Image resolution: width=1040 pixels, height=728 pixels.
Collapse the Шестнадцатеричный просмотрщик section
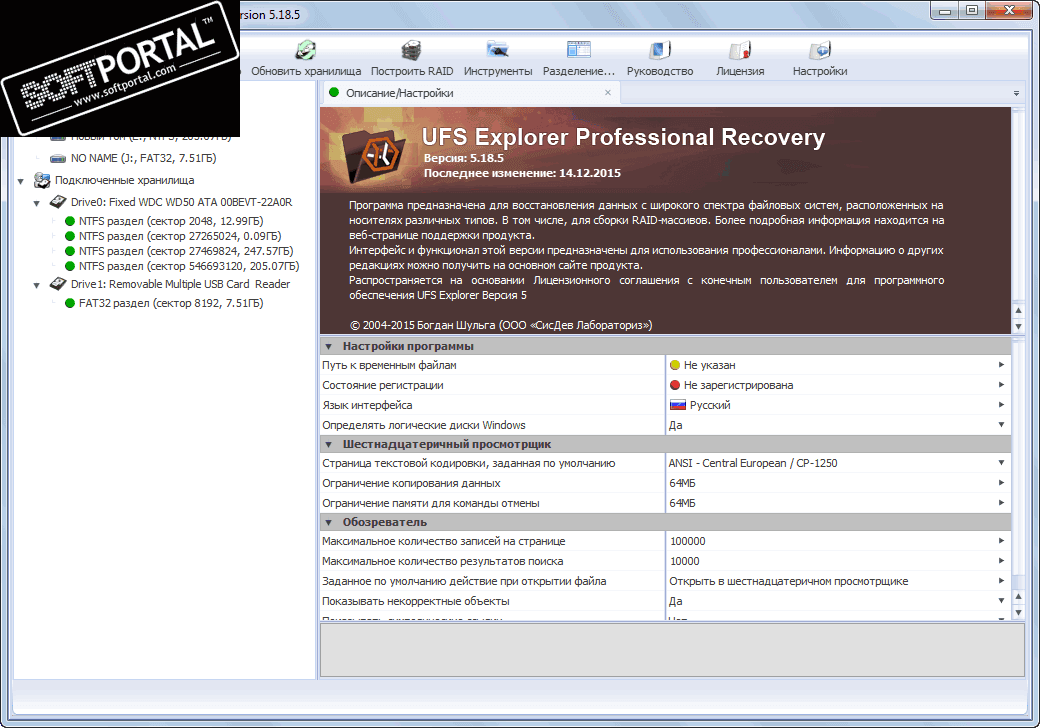328,444
